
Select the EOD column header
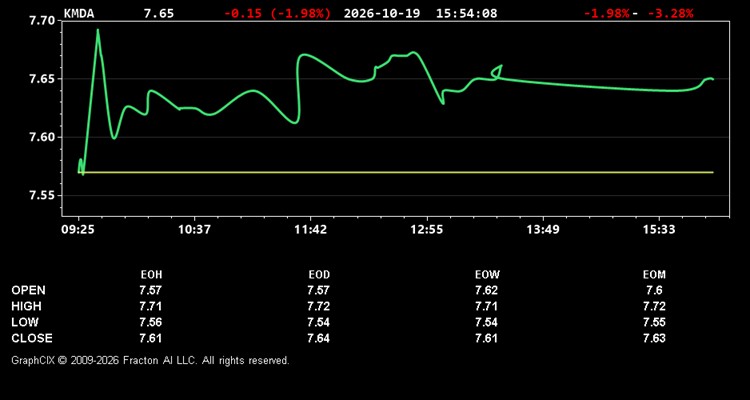pyautogui.click(x=319, y=275)
